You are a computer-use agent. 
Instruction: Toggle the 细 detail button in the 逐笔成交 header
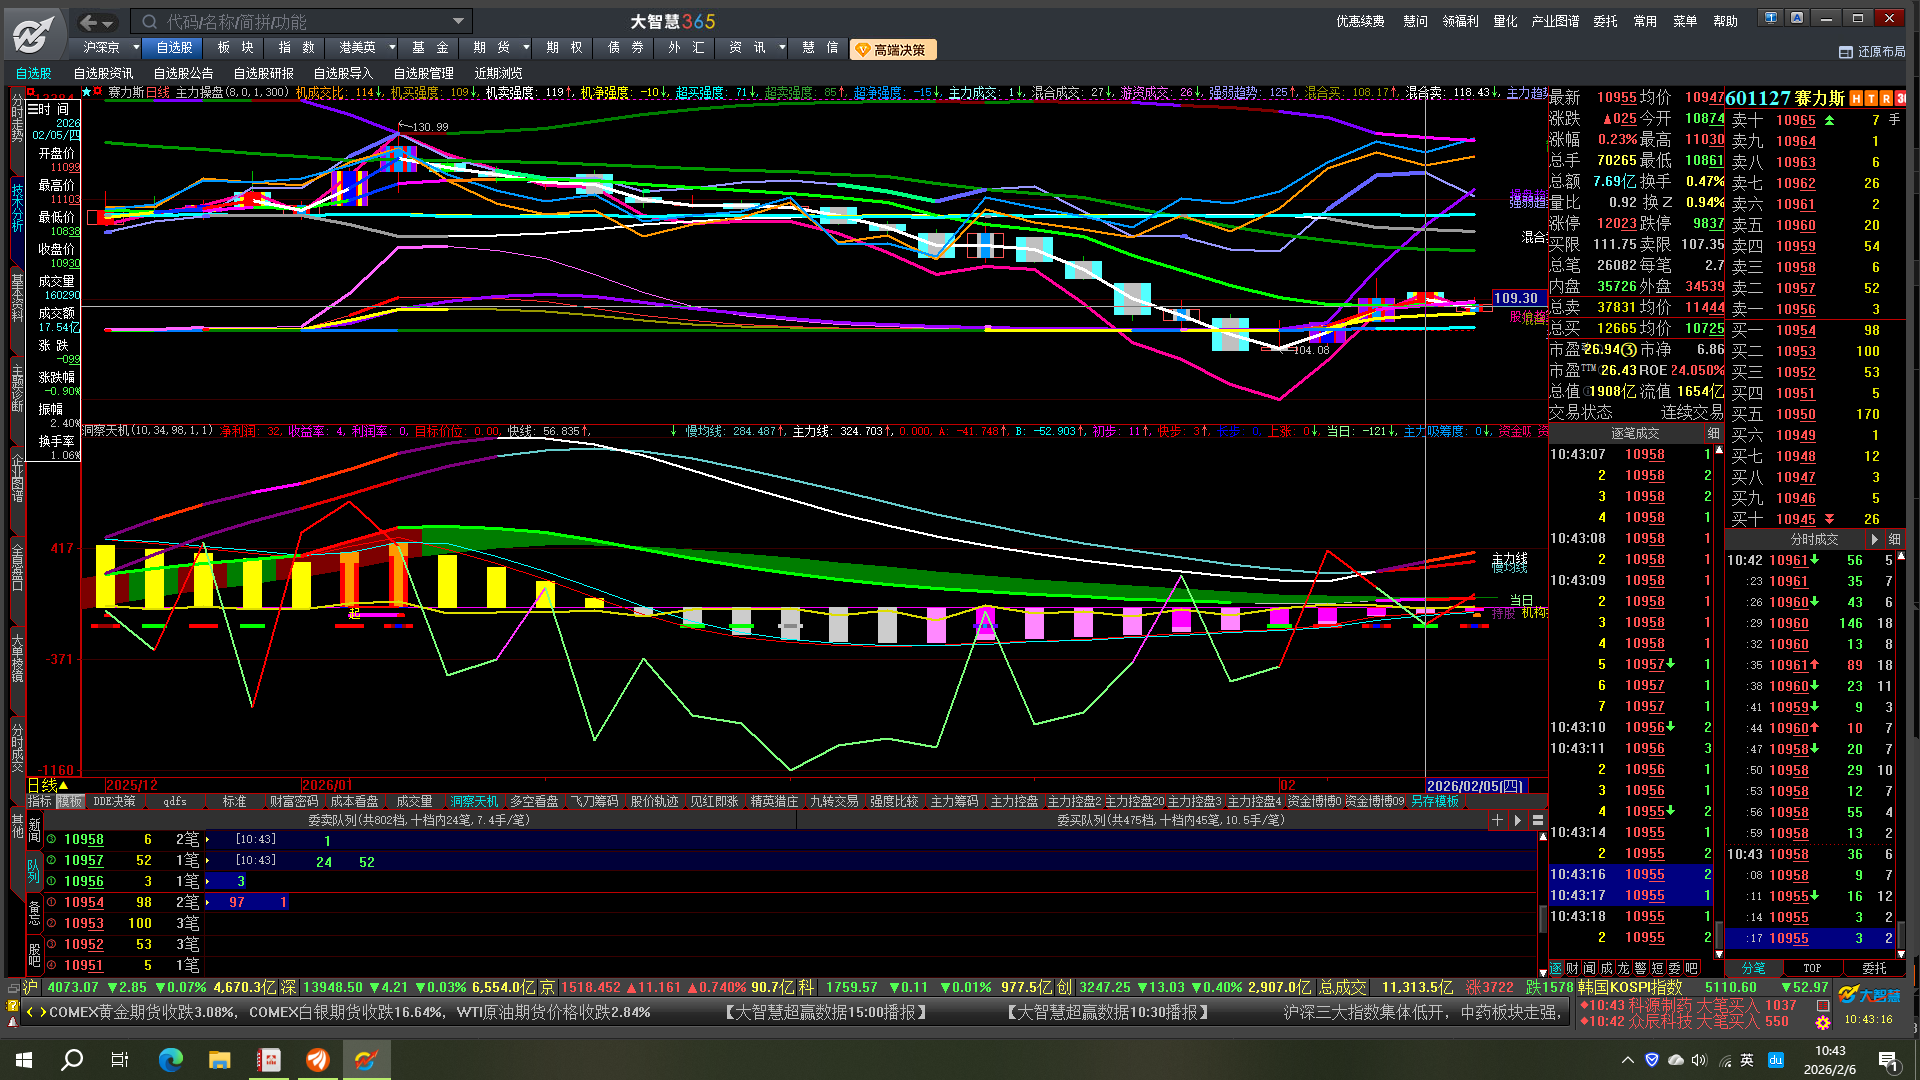(1713, 433)
